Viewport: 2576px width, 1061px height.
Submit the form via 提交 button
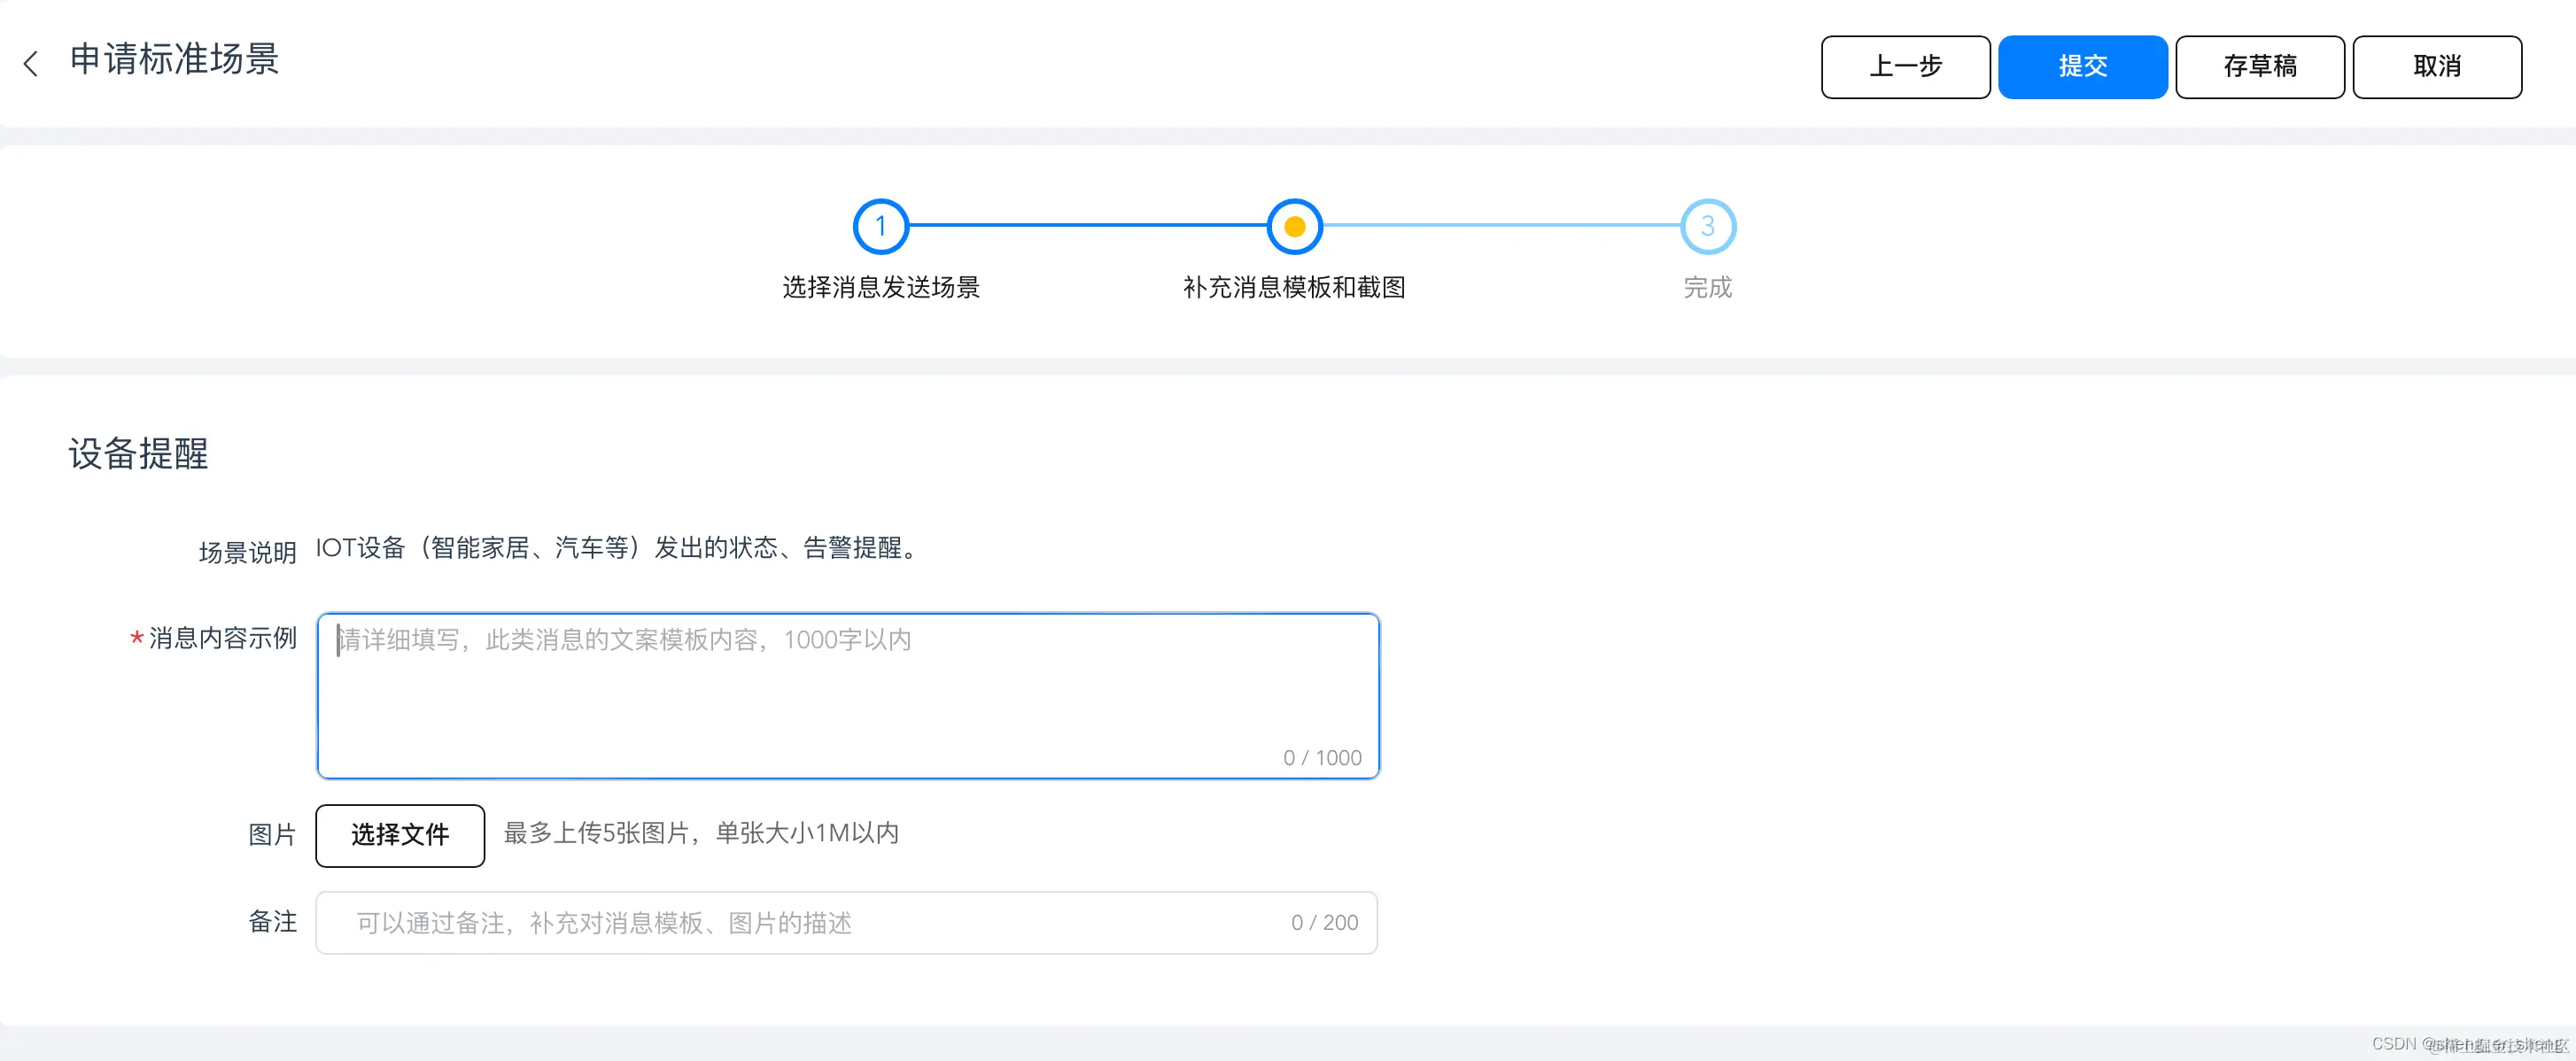point(2082,66)
